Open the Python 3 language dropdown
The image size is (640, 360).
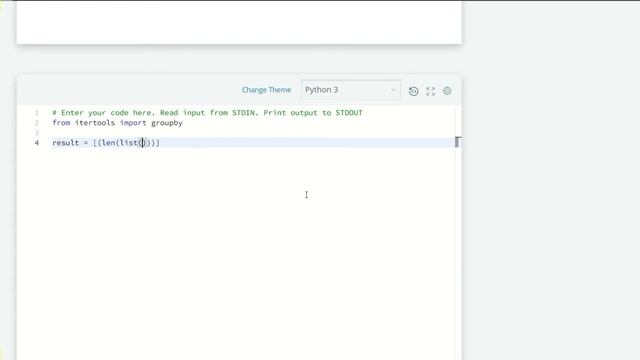351,90
